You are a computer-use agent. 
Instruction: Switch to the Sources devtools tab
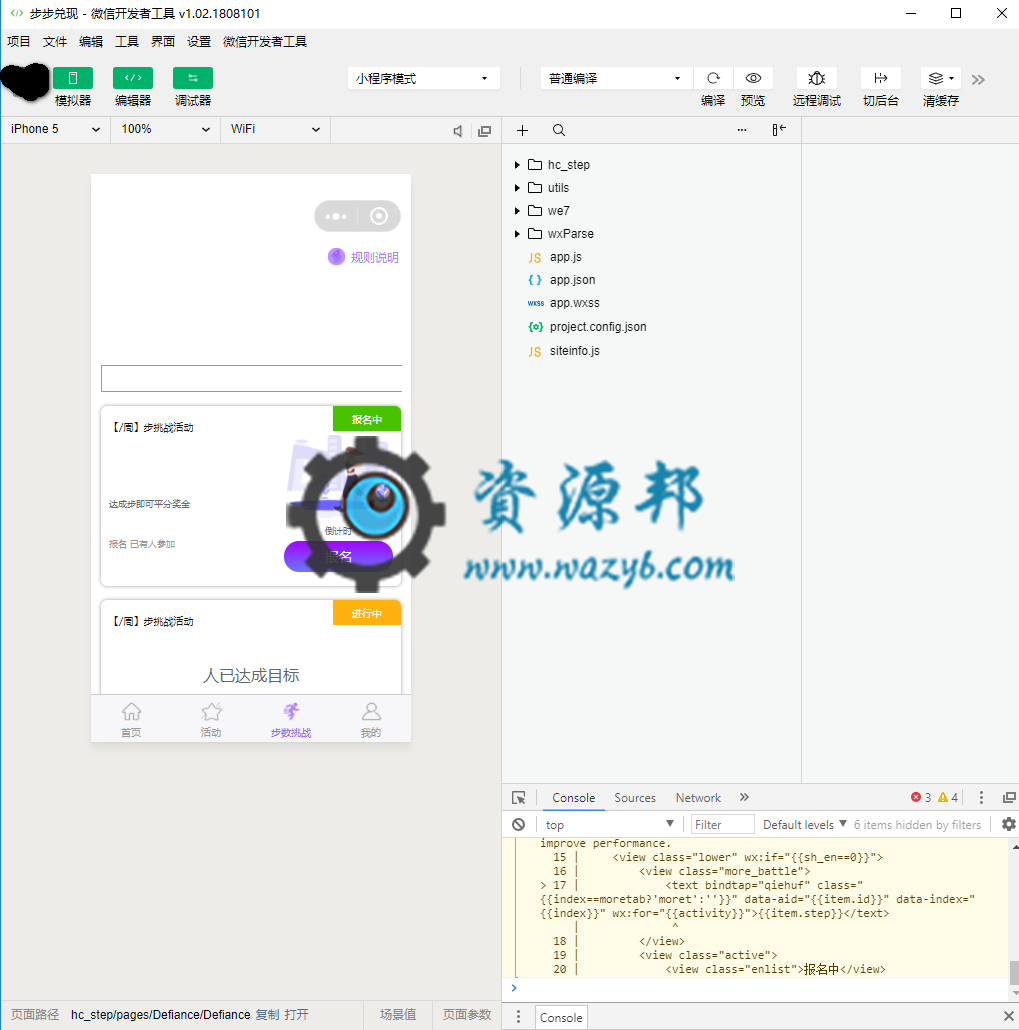coord(635,797)
